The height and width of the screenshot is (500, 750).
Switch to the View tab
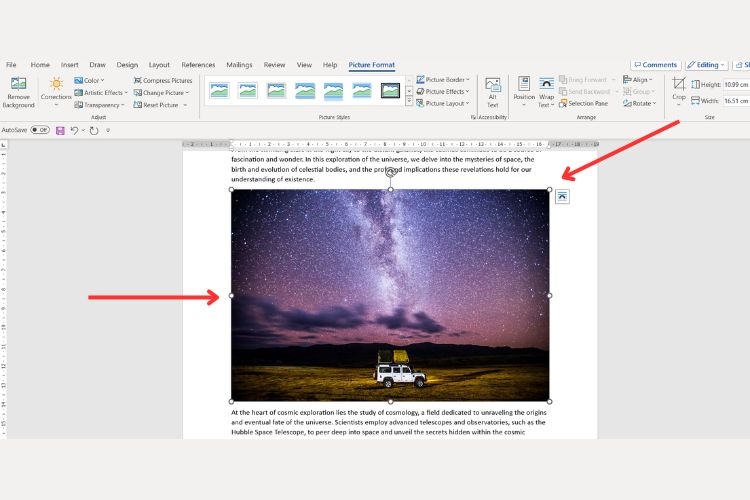[x=304, y=65]
